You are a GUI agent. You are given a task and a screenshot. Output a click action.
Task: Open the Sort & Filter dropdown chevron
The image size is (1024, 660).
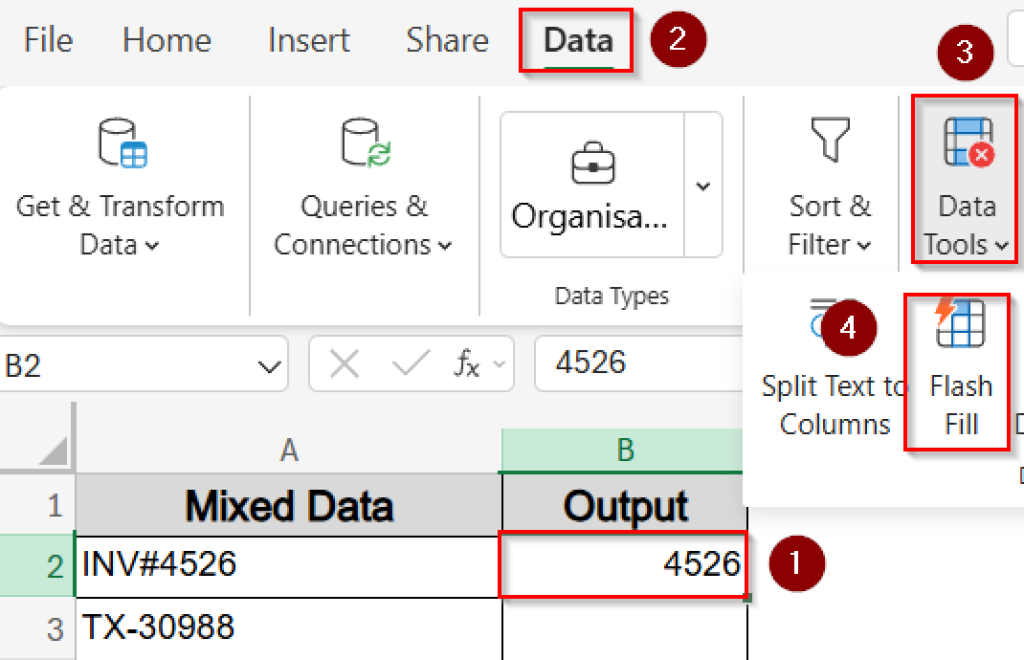(x=864, y=246)
